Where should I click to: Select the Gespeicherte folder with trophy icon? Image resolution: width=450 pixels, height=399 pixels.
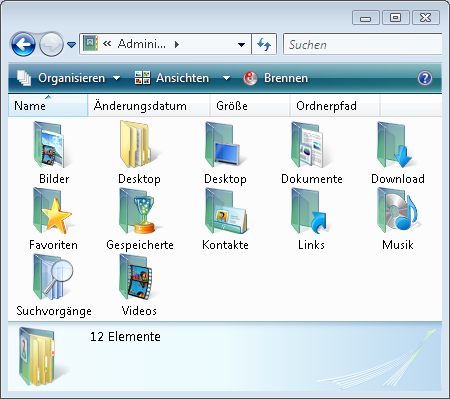click(138, 211)
